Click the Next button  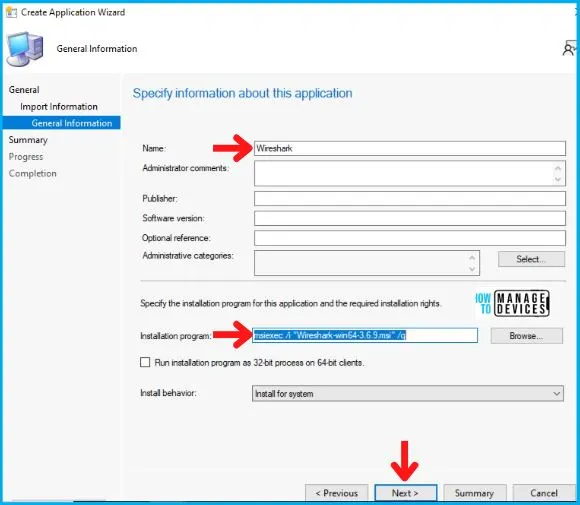click(x=406, y=493)
